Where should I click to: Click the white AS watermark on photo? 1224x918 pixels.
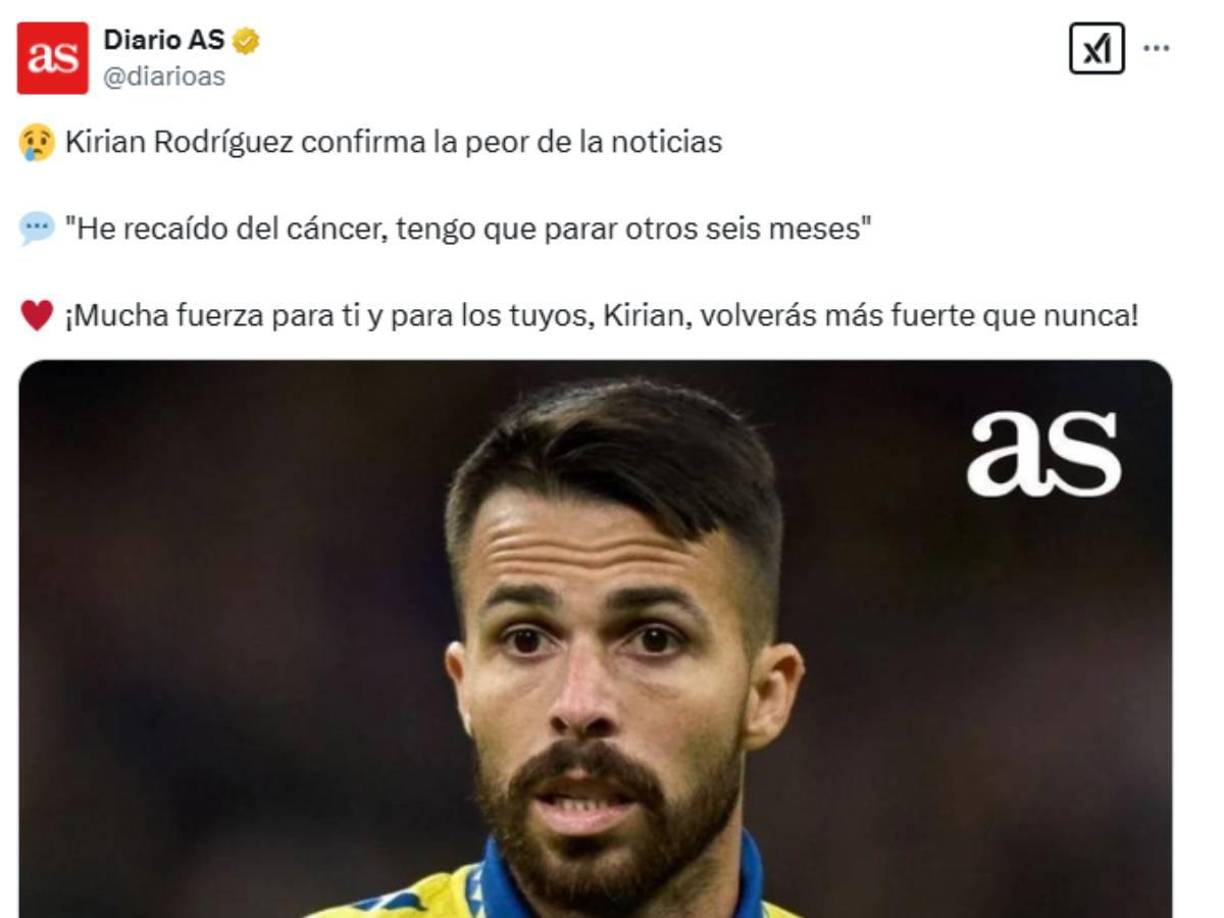click(1043, 453)
